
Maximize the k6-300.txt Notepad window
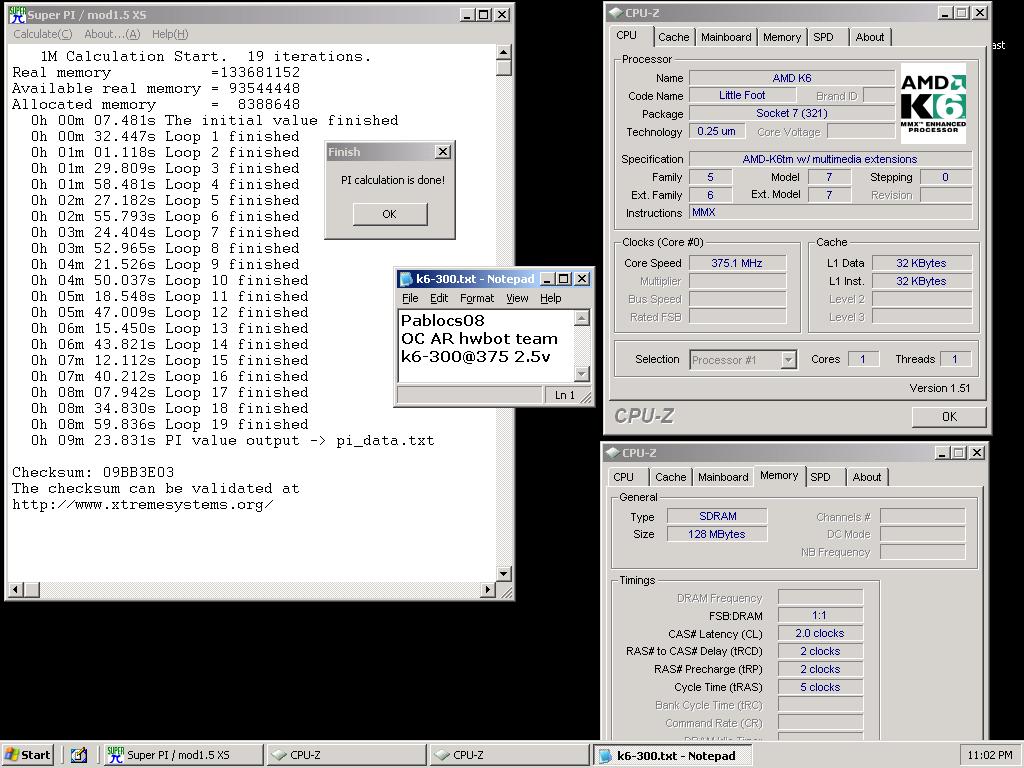pos(565,279)
